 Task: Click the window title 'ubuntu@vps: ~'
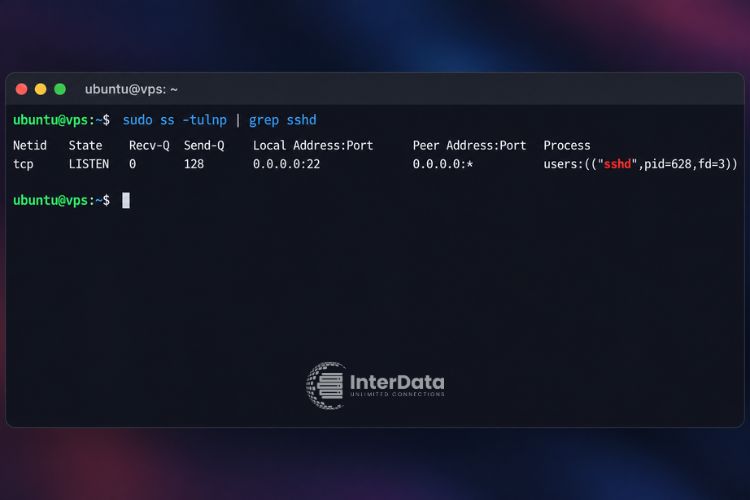pyautogui.click(x=131, y=89)
